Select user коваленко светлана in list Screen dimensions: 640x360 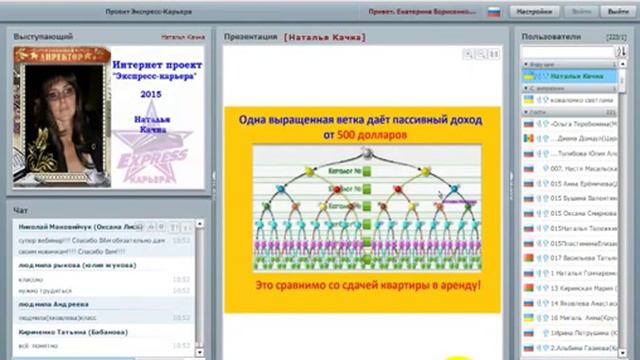click(570, 100)
